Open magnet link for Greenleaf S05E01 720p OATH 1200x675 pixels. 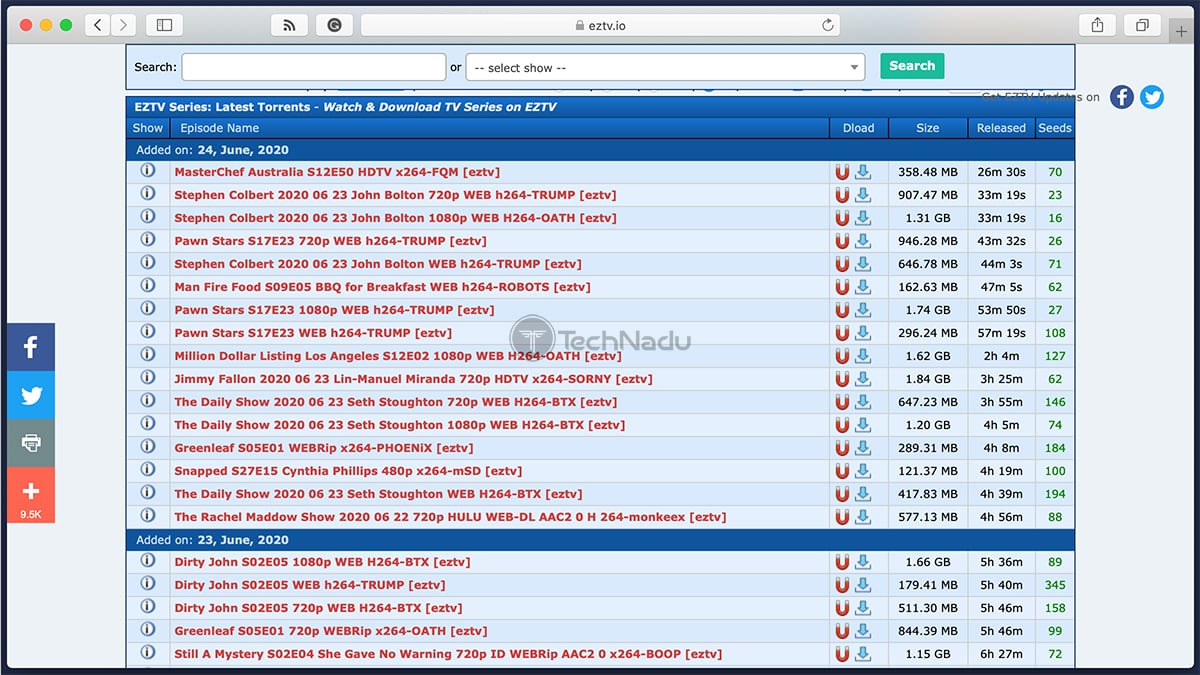tap(842, 631)
